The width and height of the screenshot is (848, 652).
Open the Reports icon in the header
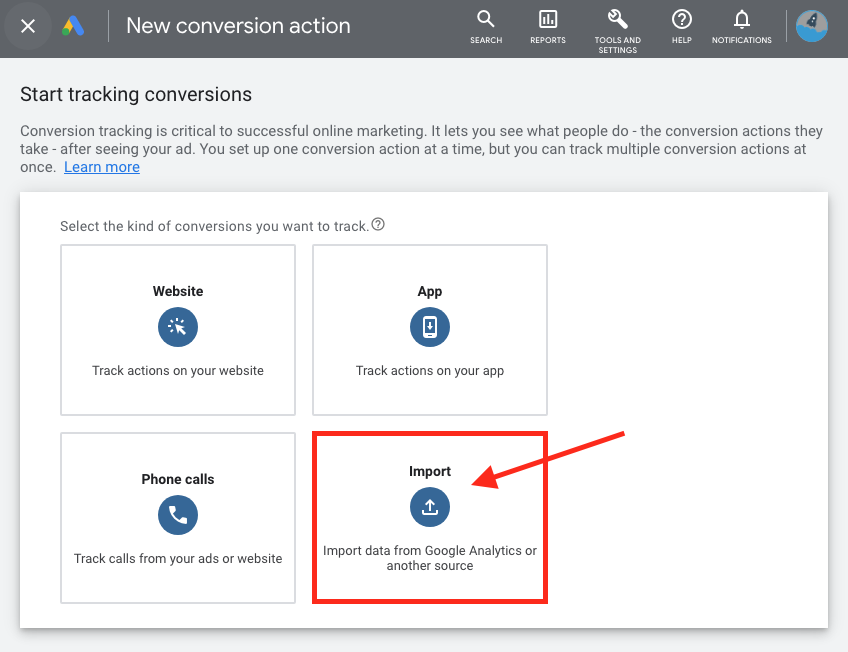pos(548,19)
